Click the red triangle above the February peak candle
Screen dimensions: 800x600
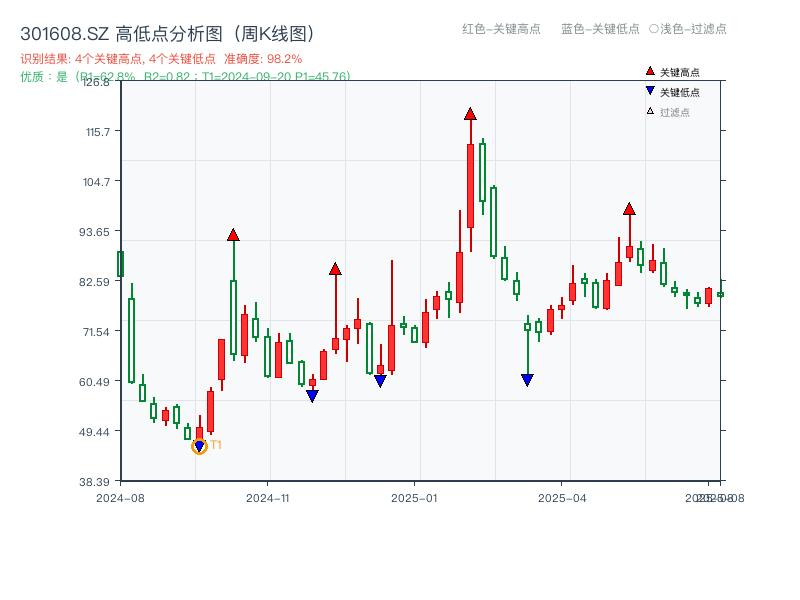coord(469,114)
